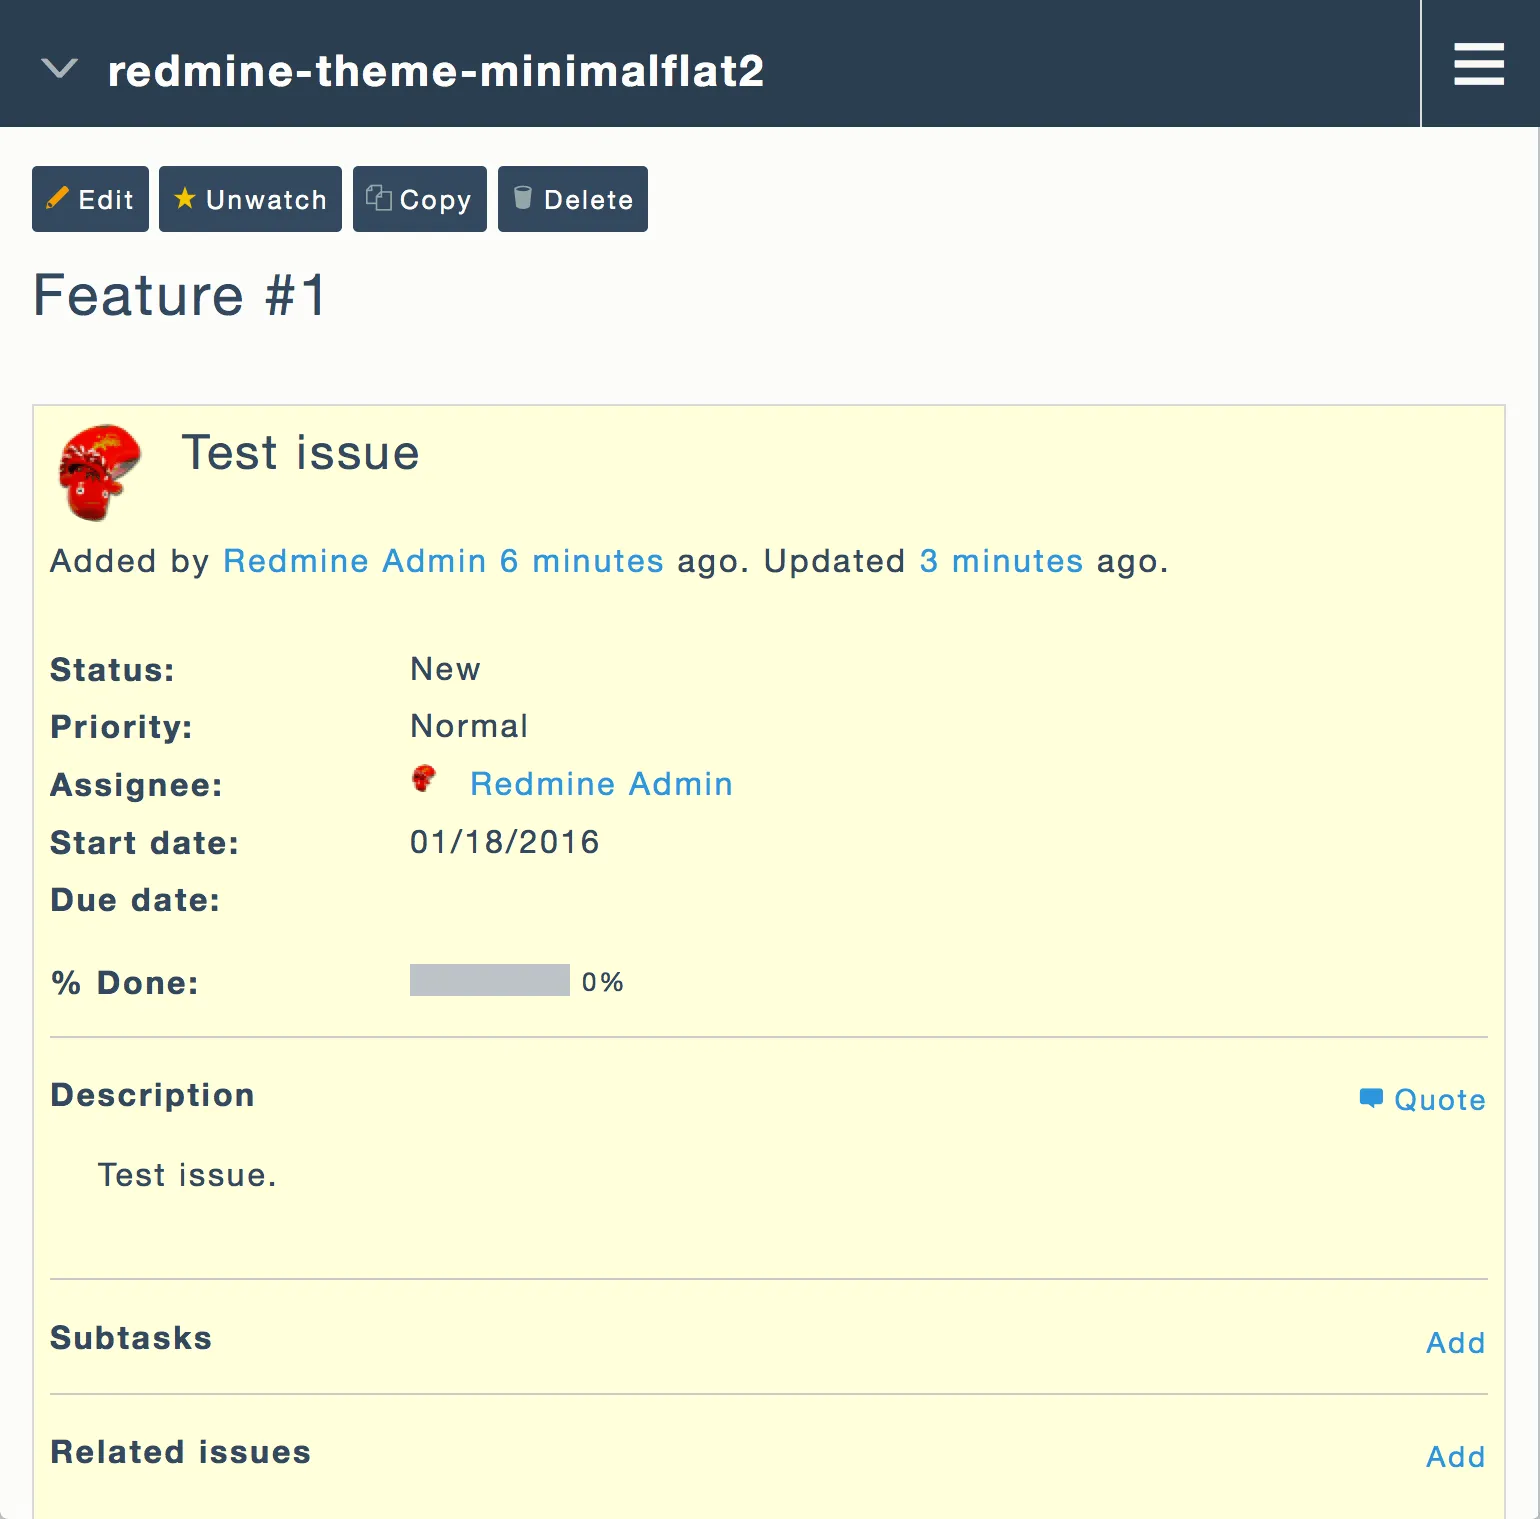Click the large author avatar image
Image resolution: width=1540 pixels, height=1519 pixels.
point(100,472)
